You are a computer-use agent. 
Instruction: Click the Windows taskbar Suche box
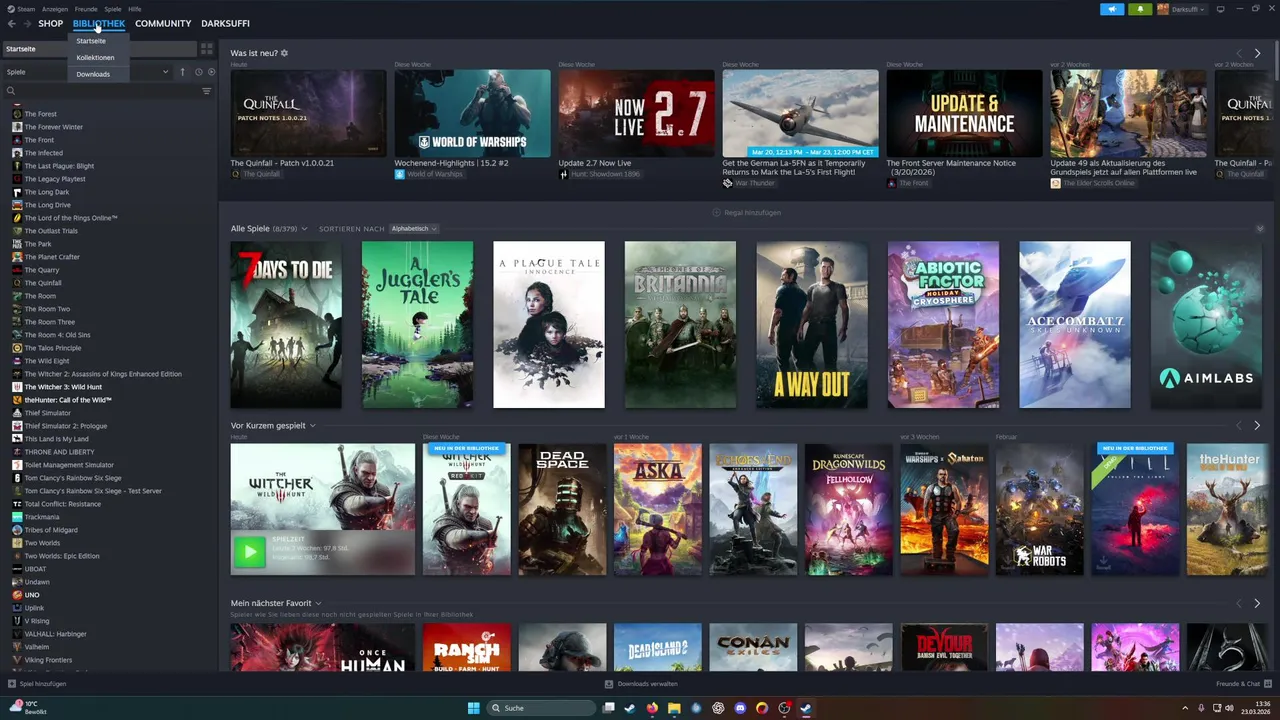point(541,708)
